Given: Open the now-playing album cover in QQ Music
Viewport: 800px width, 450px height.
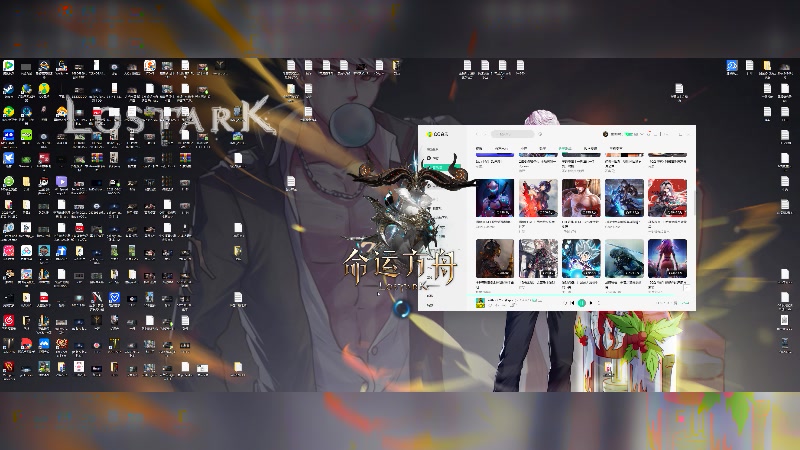Looking at the screenshot, I should tap(480, 303).
